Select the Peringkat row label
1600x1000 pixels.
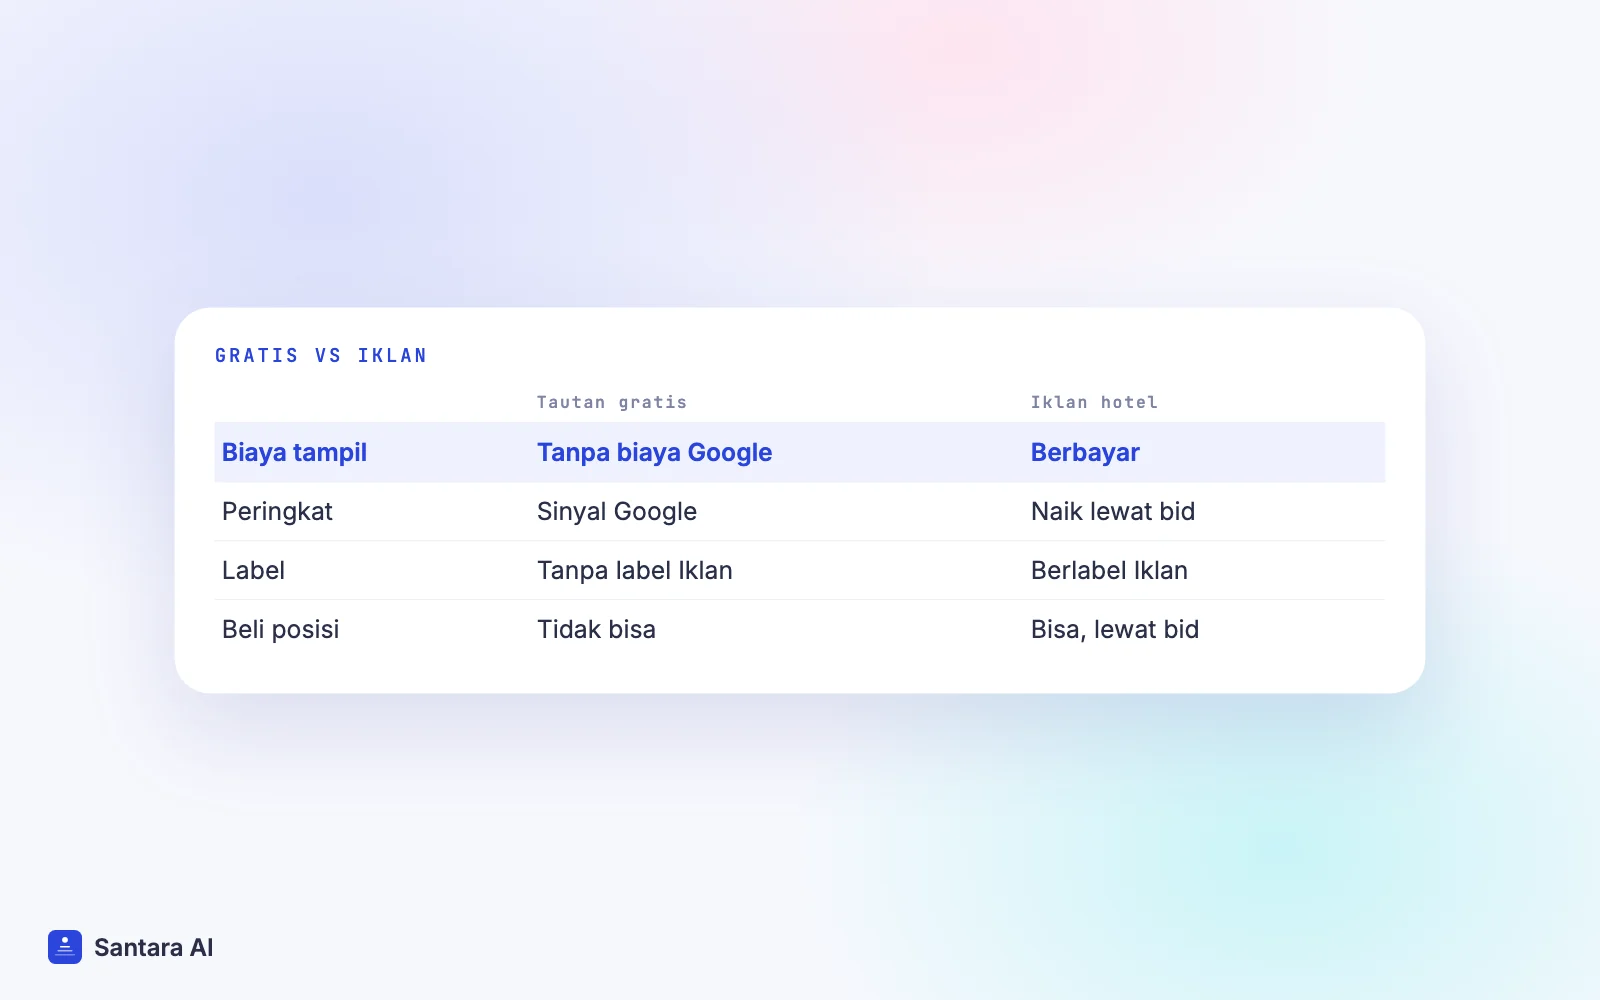click(277, 511)
